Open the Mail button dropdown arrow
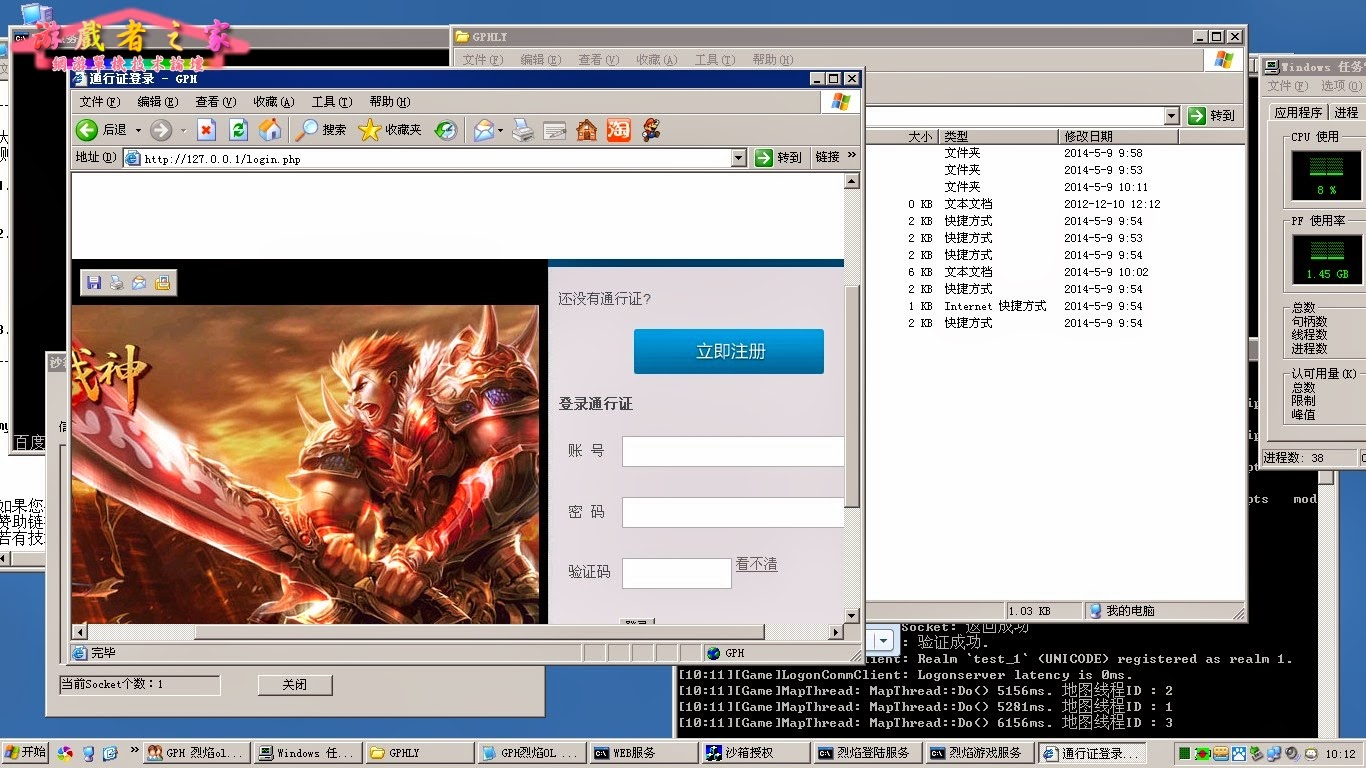The image size is (1366, 768). pyautogui.click(x=500, y=130)
